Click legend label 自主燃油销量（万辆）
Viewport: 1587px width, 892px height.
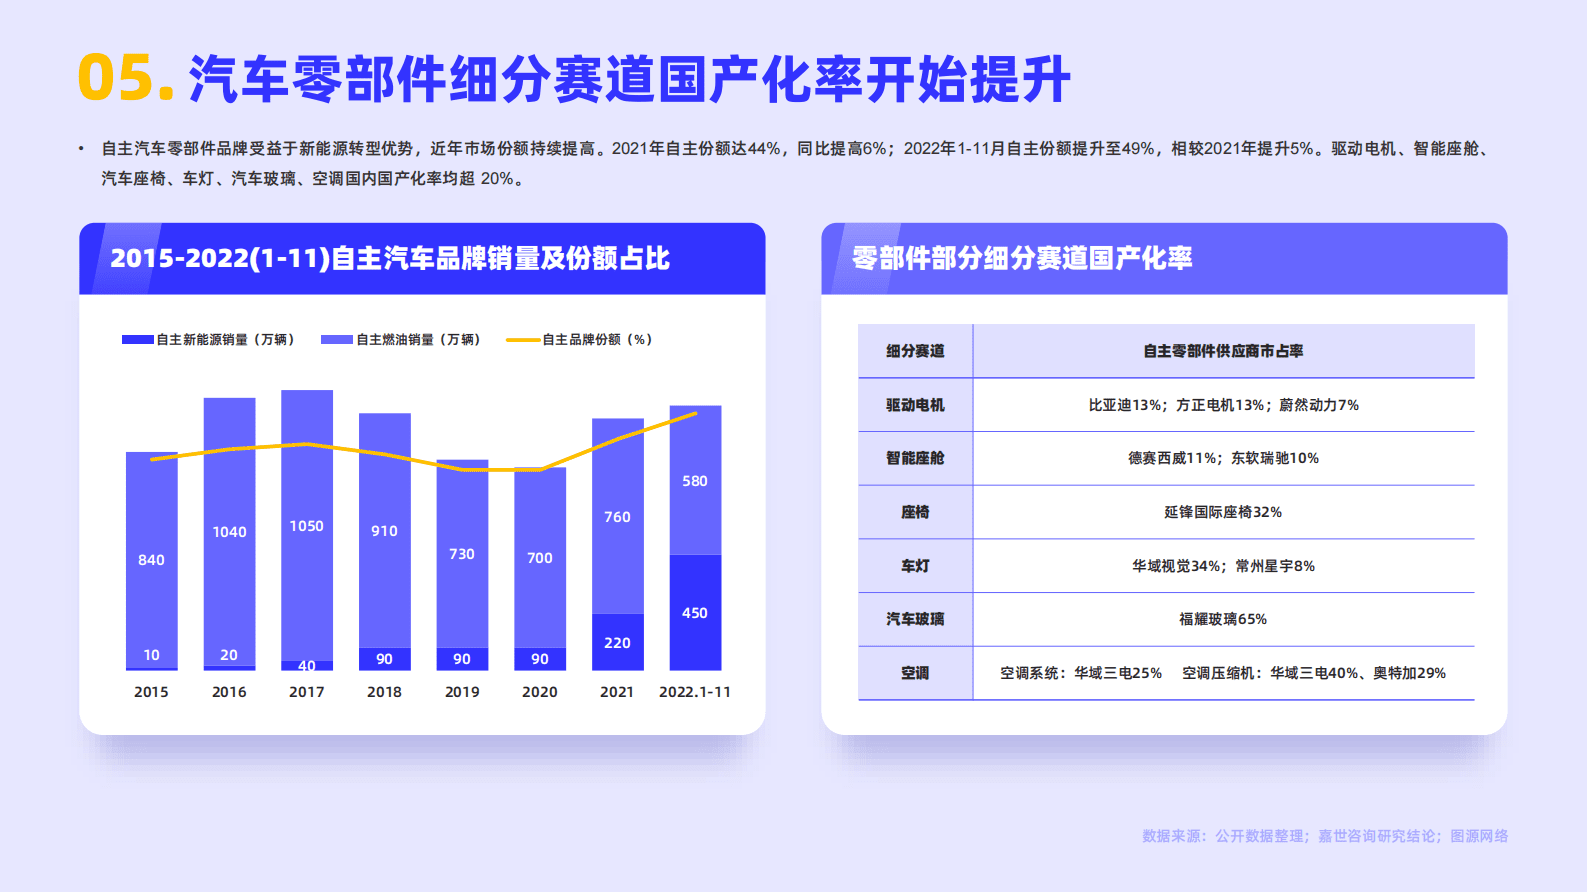(418, 340)
